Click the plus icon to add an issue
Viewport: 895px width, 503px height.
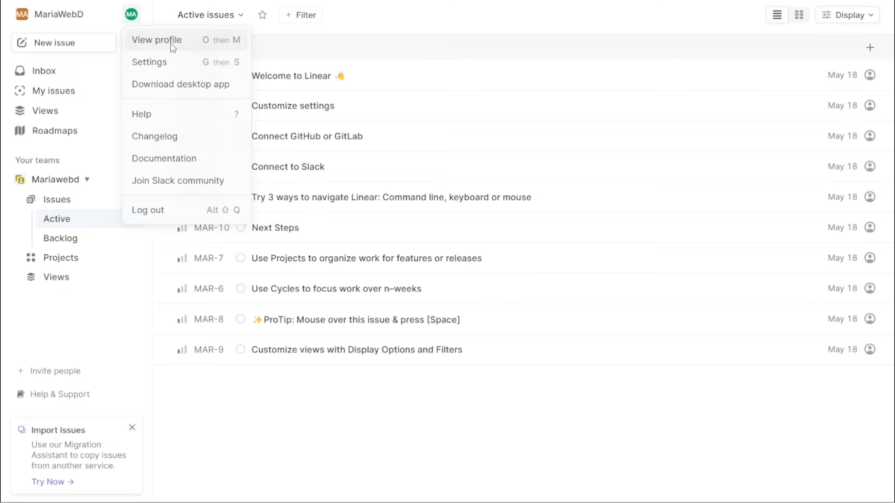[870, 47]
